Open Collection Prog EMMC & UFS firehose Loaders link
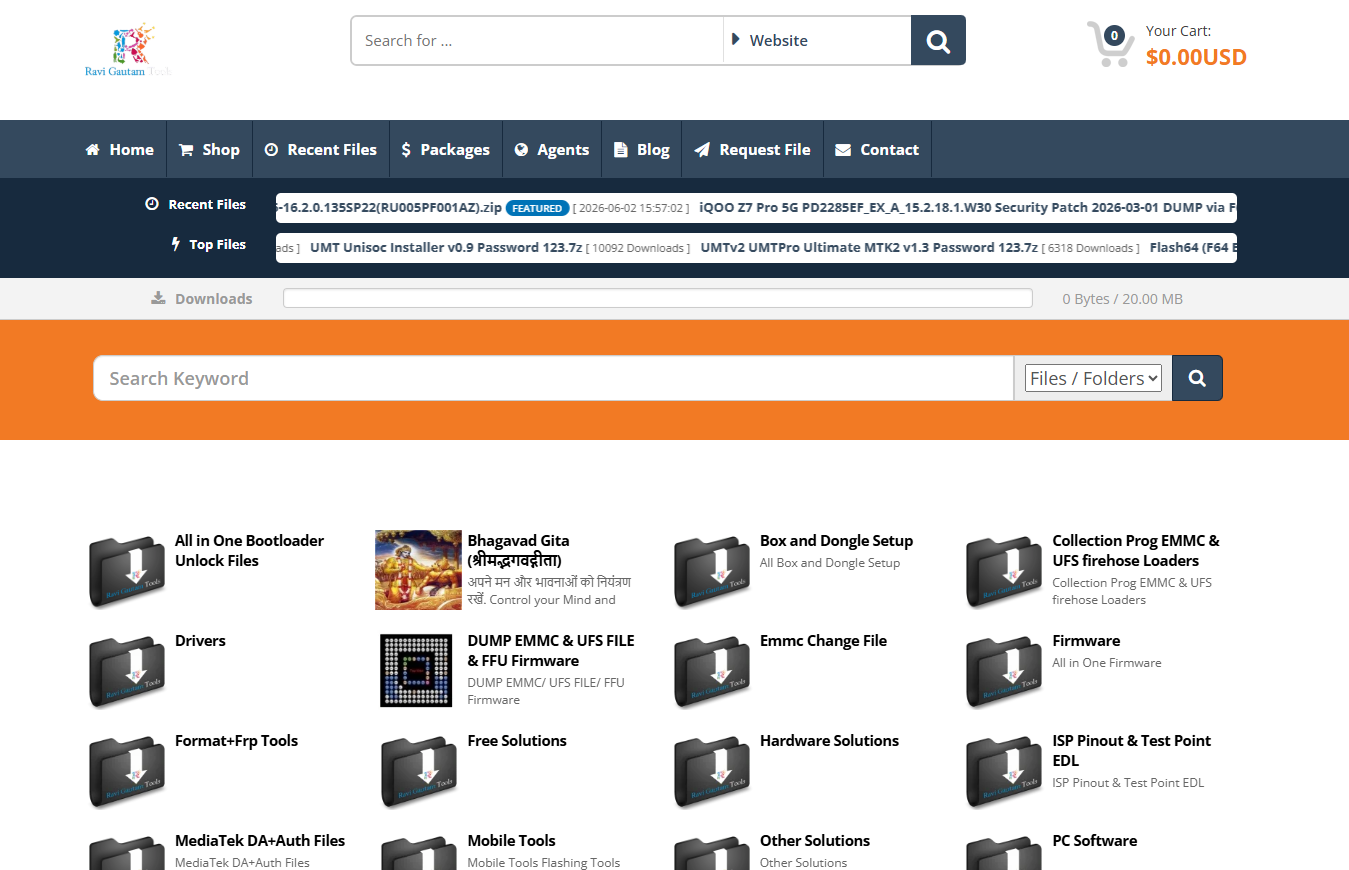This screenshot has height=870, width=1349. click(x=1136, y=550)
